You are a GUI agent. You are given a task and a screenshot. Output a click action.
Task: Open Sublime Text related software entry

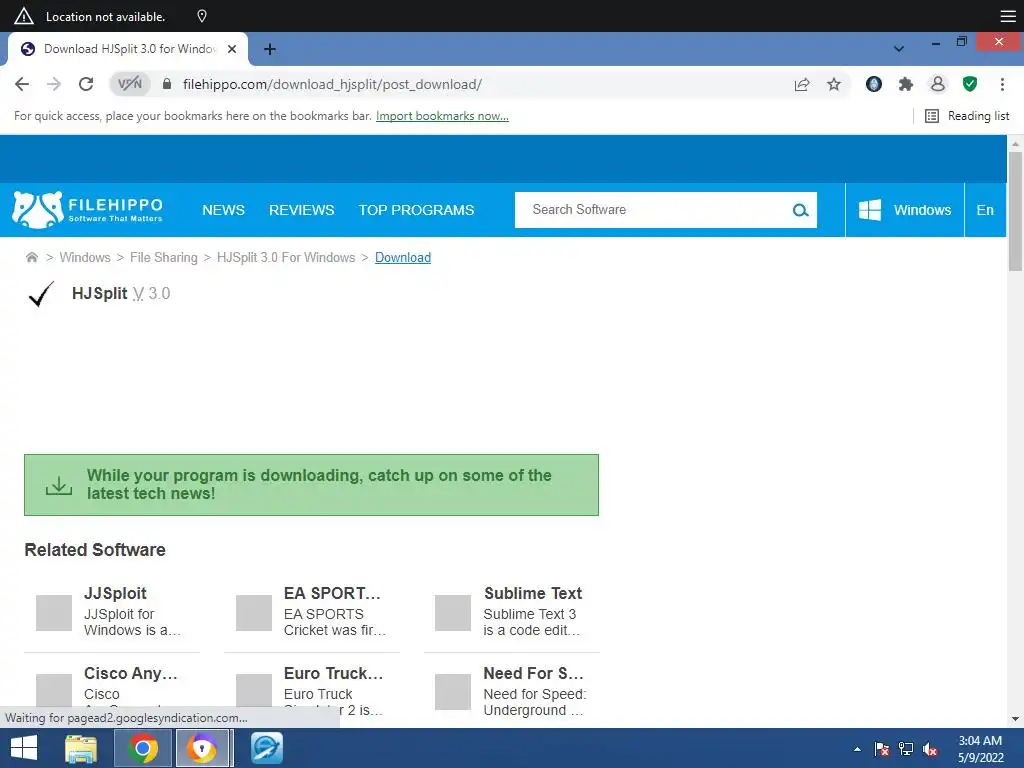pos(512,611)
